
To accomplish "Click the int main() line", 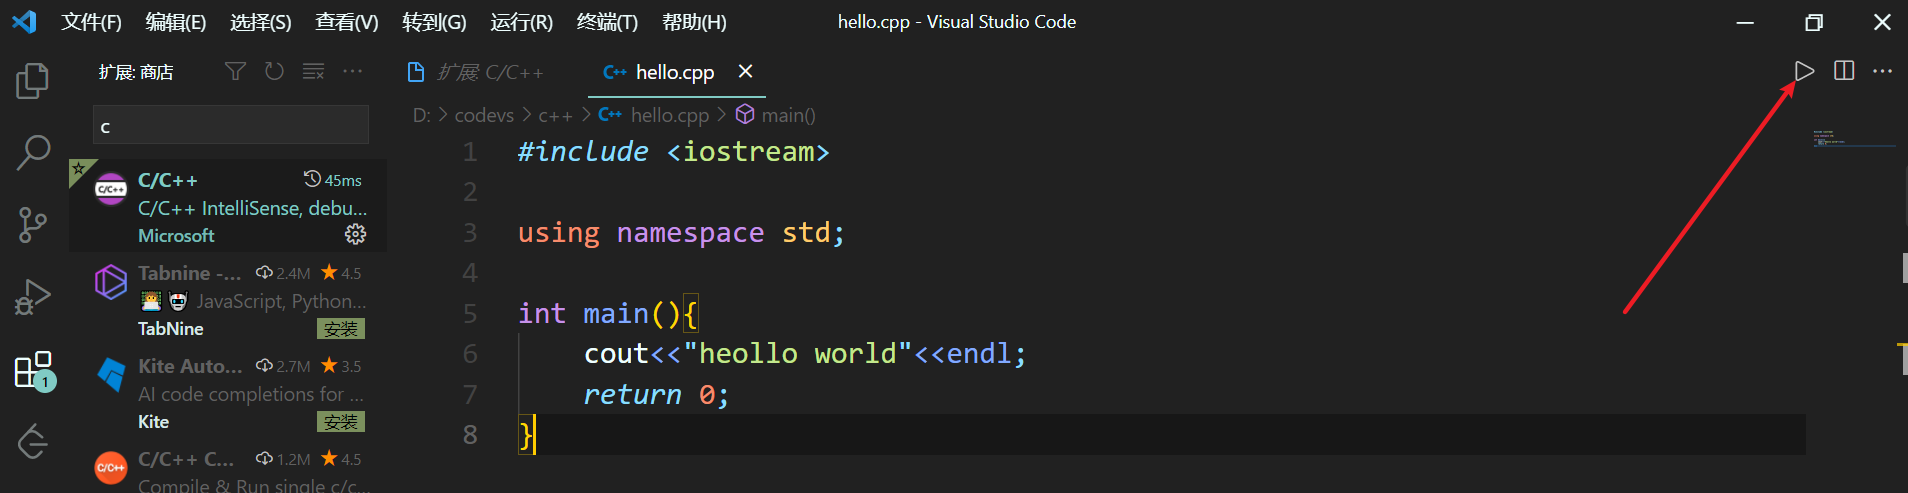I will [608, 313].
